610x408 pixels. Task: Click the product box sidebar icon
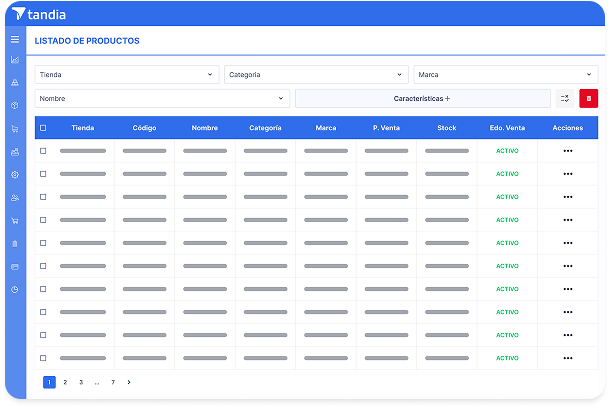[15, 105]
